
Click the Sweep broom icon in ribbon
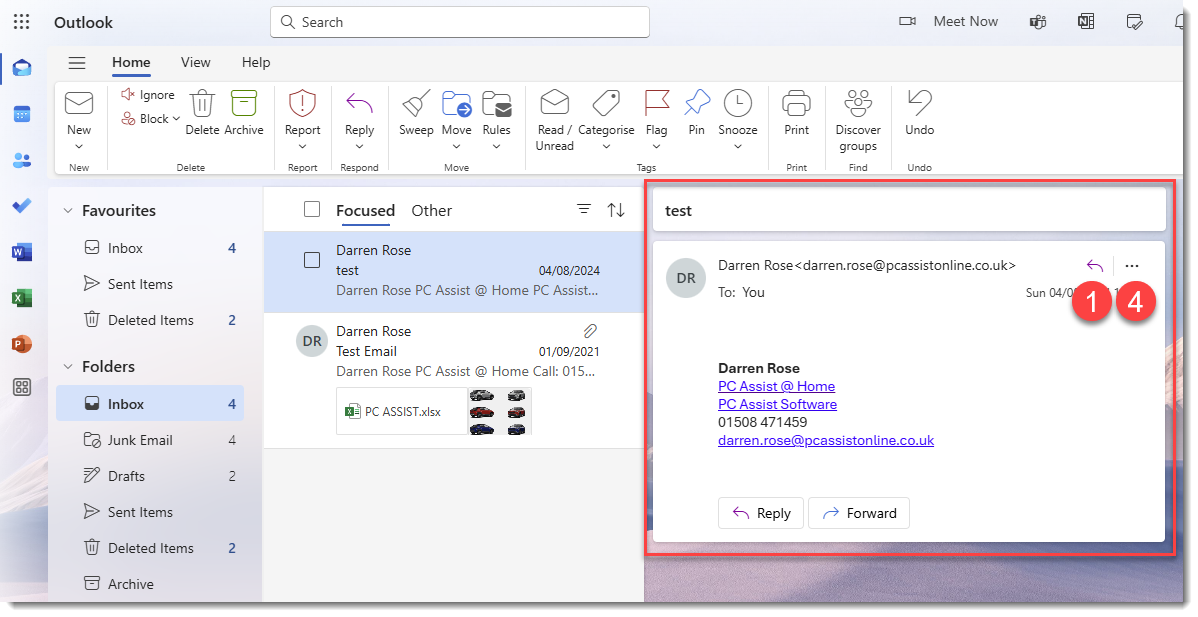pyautogui.click(x=416, y=104)
